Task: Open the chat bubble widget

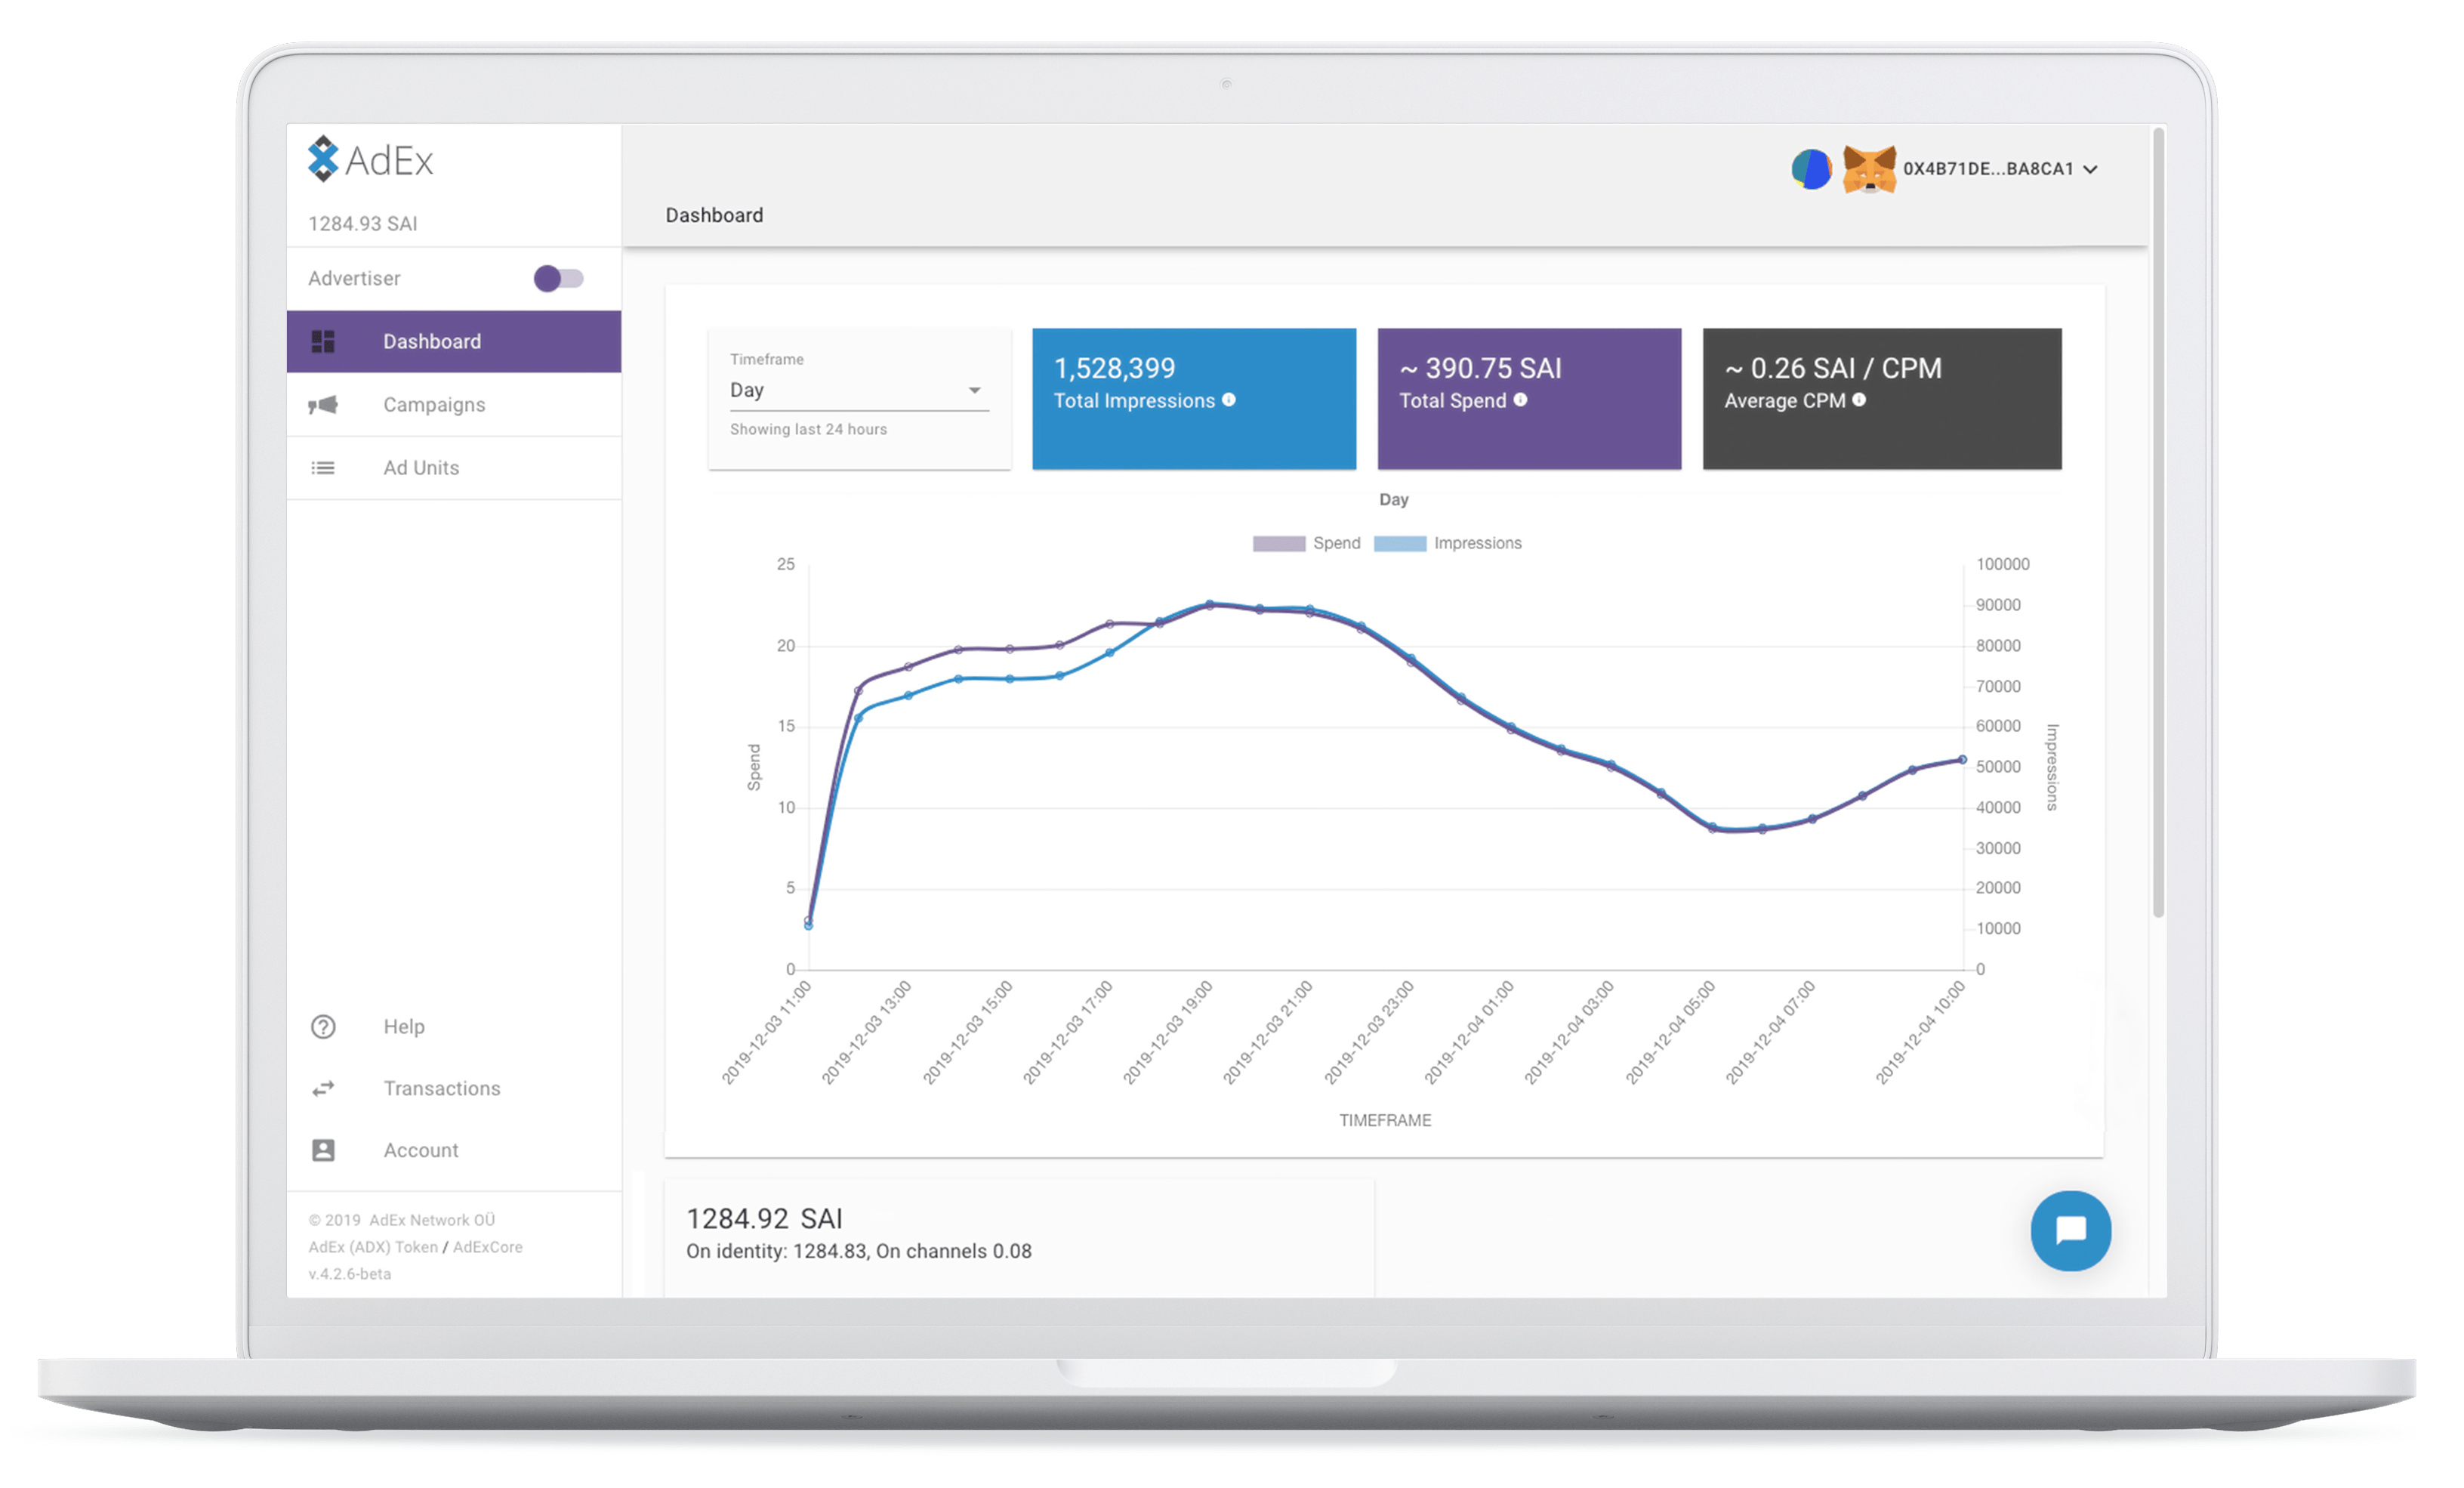Action: [2071, 1231]
